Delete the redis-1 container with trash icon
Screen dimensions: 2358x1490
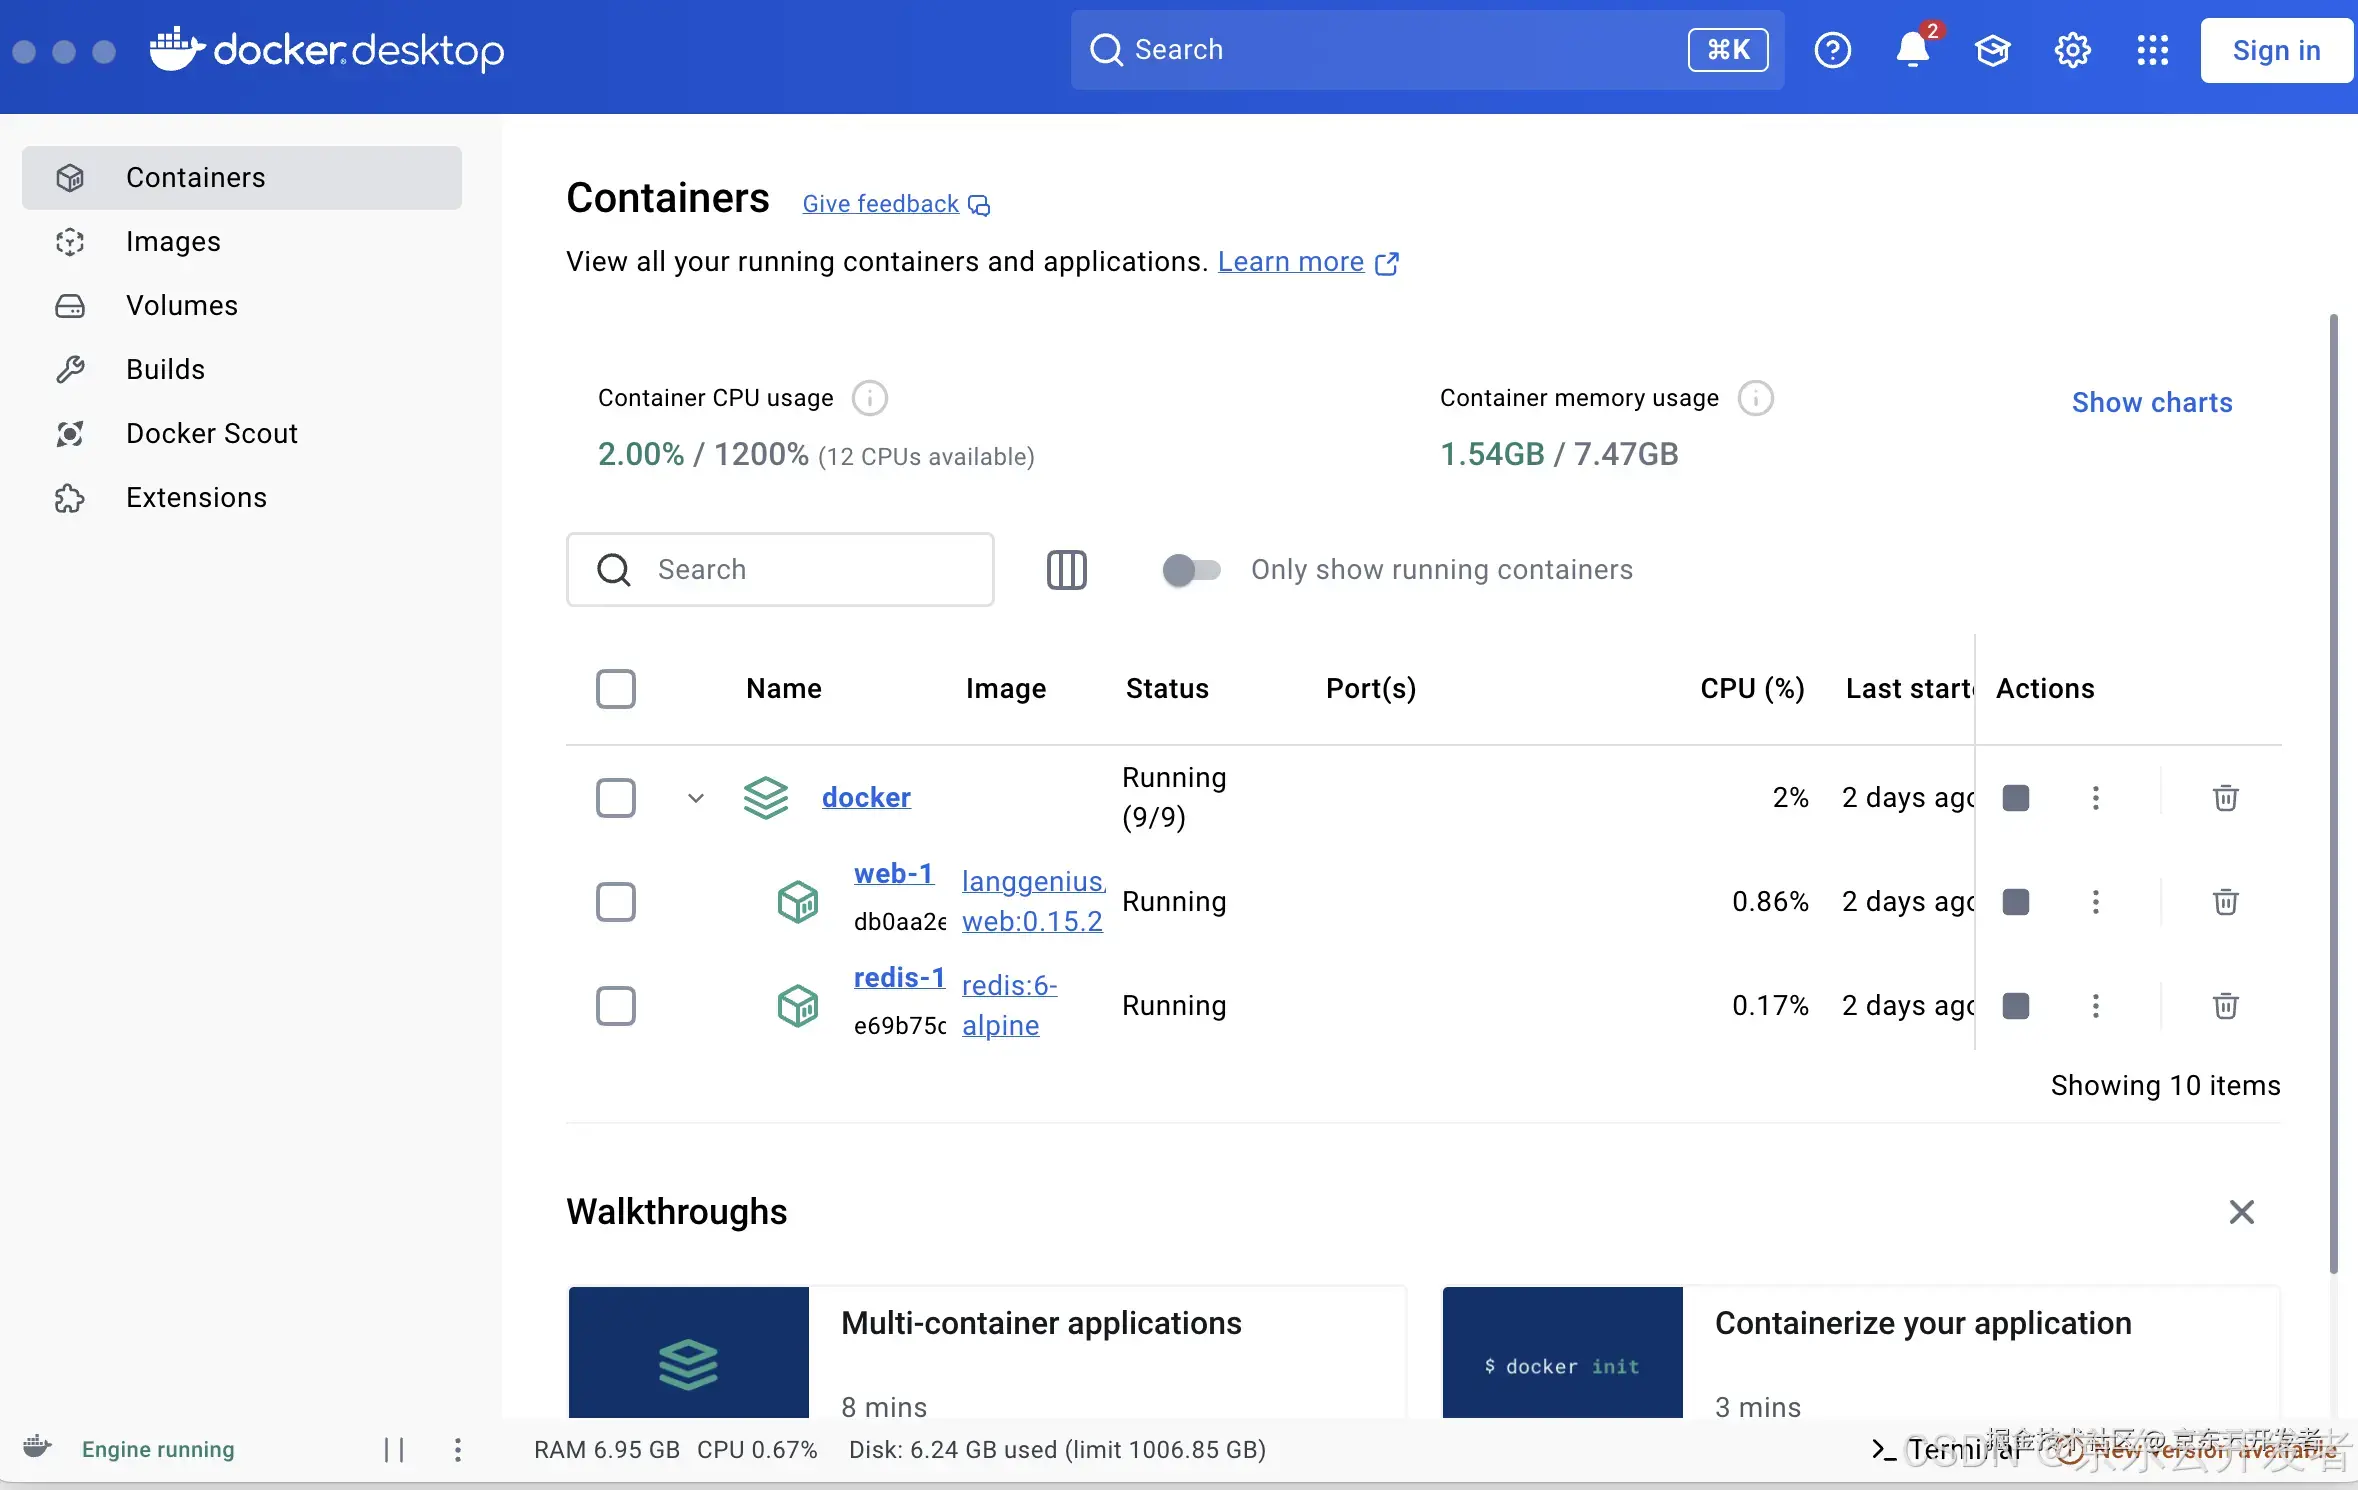tap(2225, 1006)
